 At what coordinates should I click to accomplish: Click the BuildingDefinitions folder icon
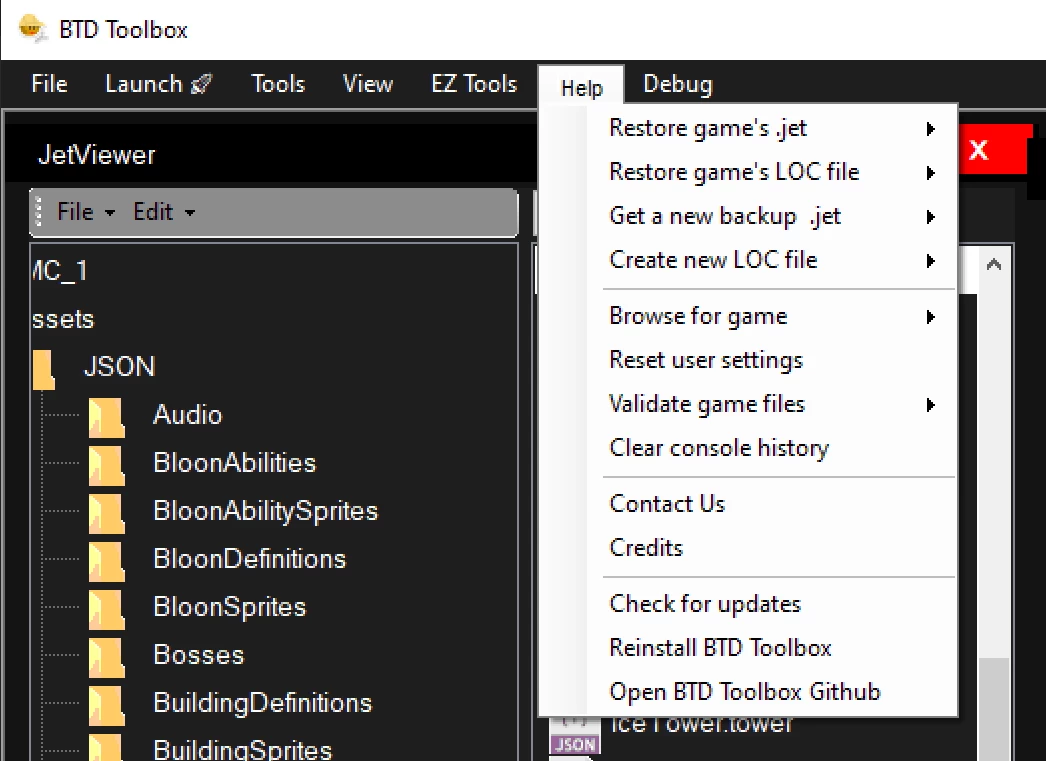coord(107,705)
